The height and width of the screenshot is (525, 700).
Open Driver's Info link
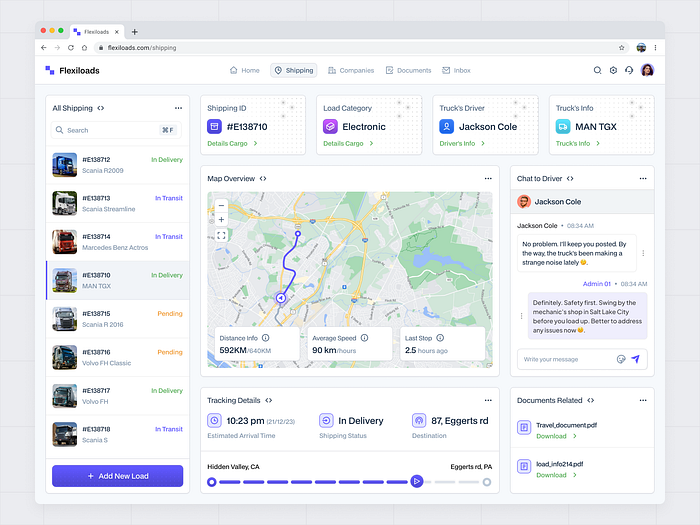click(458, 144)
